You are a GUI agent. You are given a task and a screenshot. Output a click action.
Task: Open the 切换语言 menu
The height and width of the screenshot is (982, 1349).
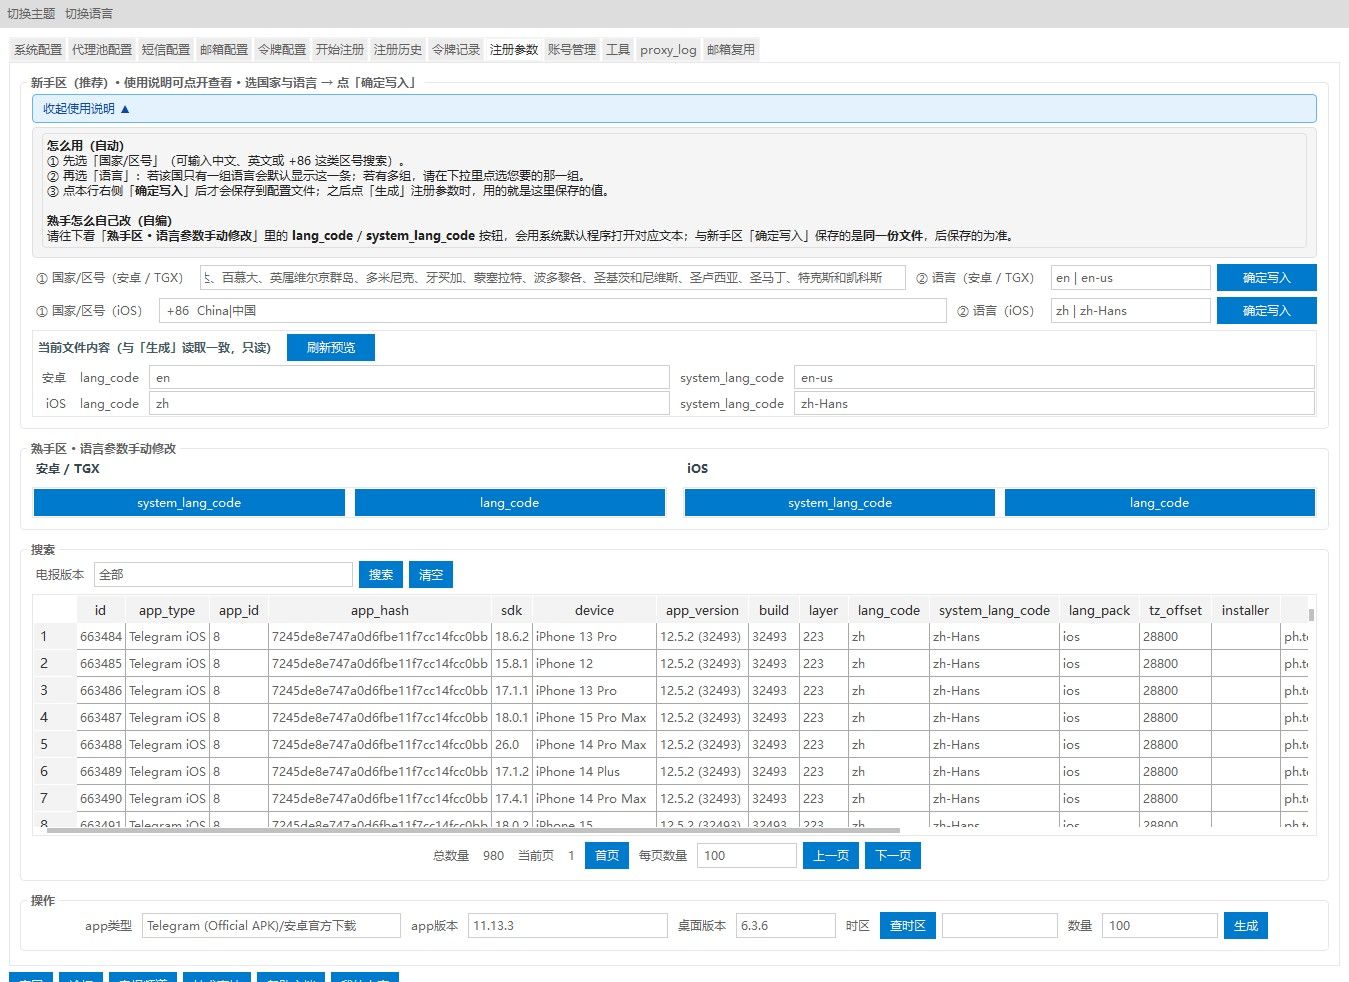tap(89, 14)
